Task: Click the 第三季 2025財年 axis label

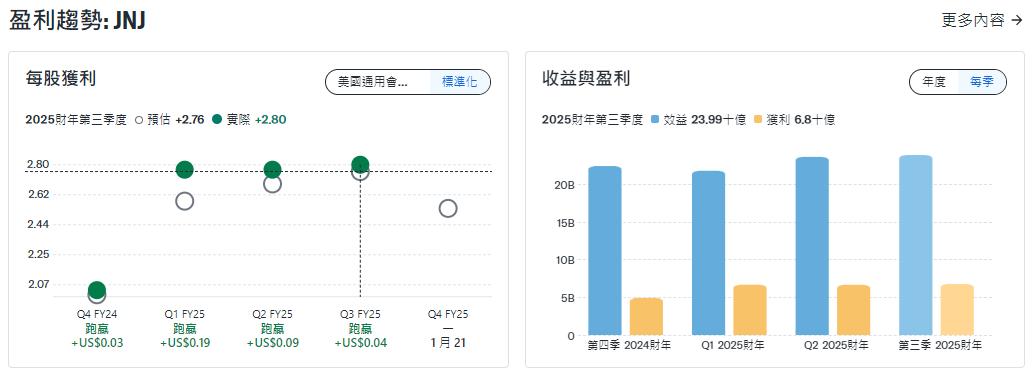Action: pyautogui.click(x=940, y=345)
